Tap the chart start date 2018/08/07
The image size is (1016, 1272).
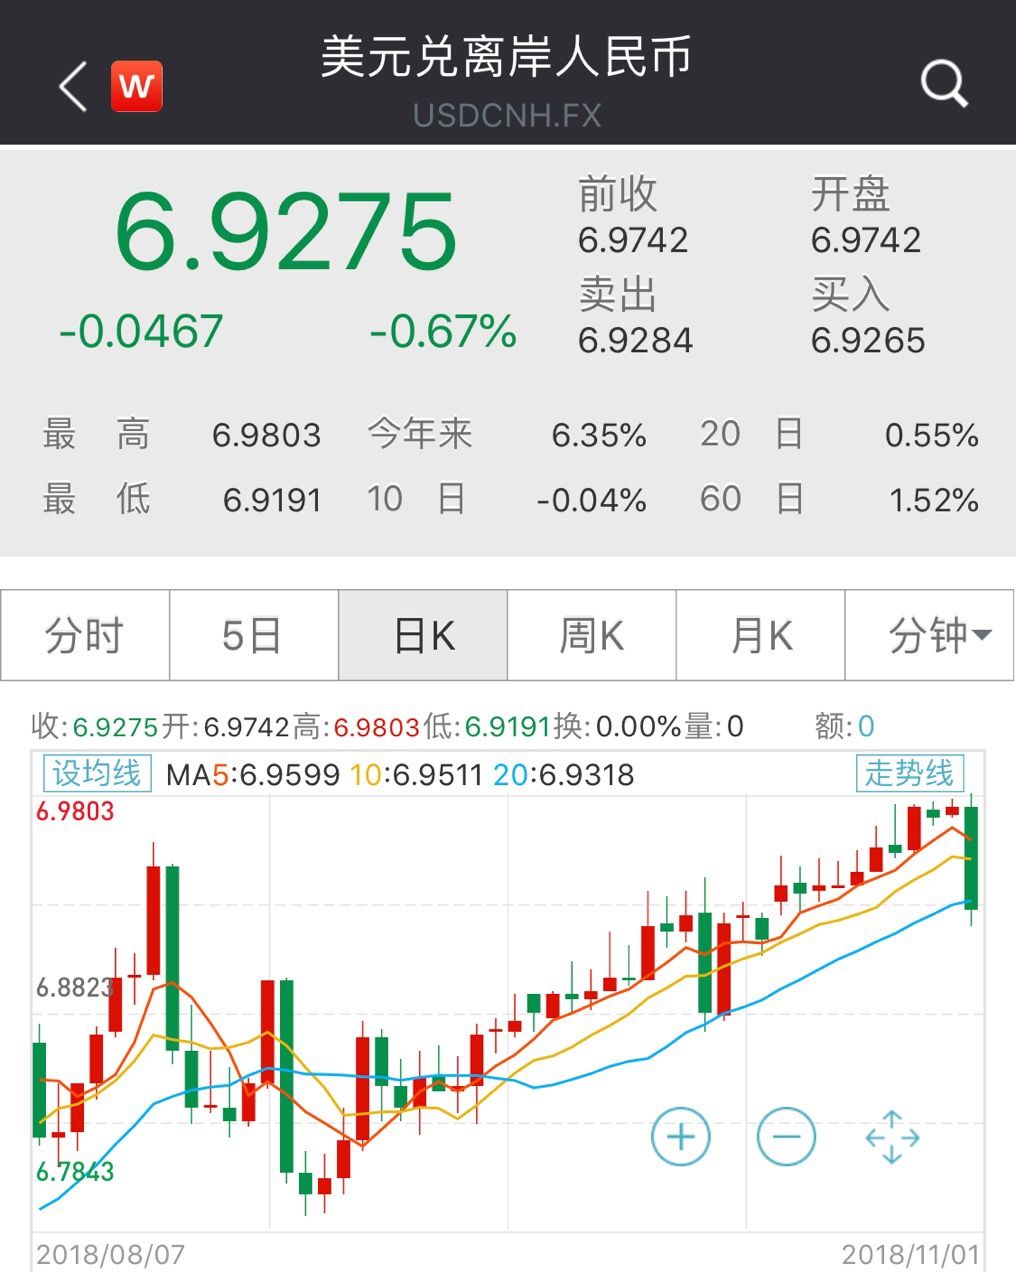tap(110, 1254)
